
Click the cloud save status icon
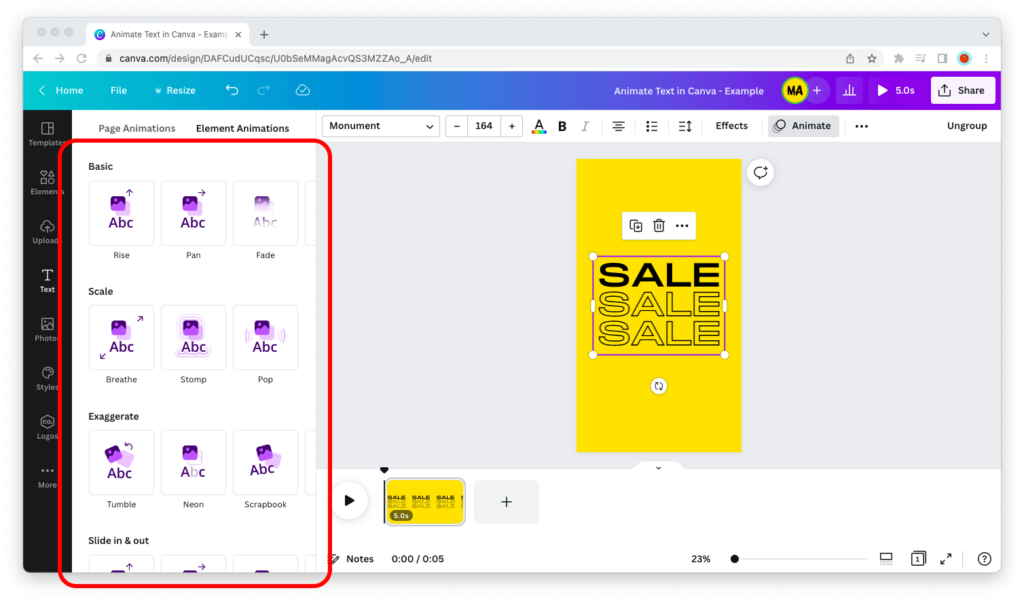pos(302,90)
